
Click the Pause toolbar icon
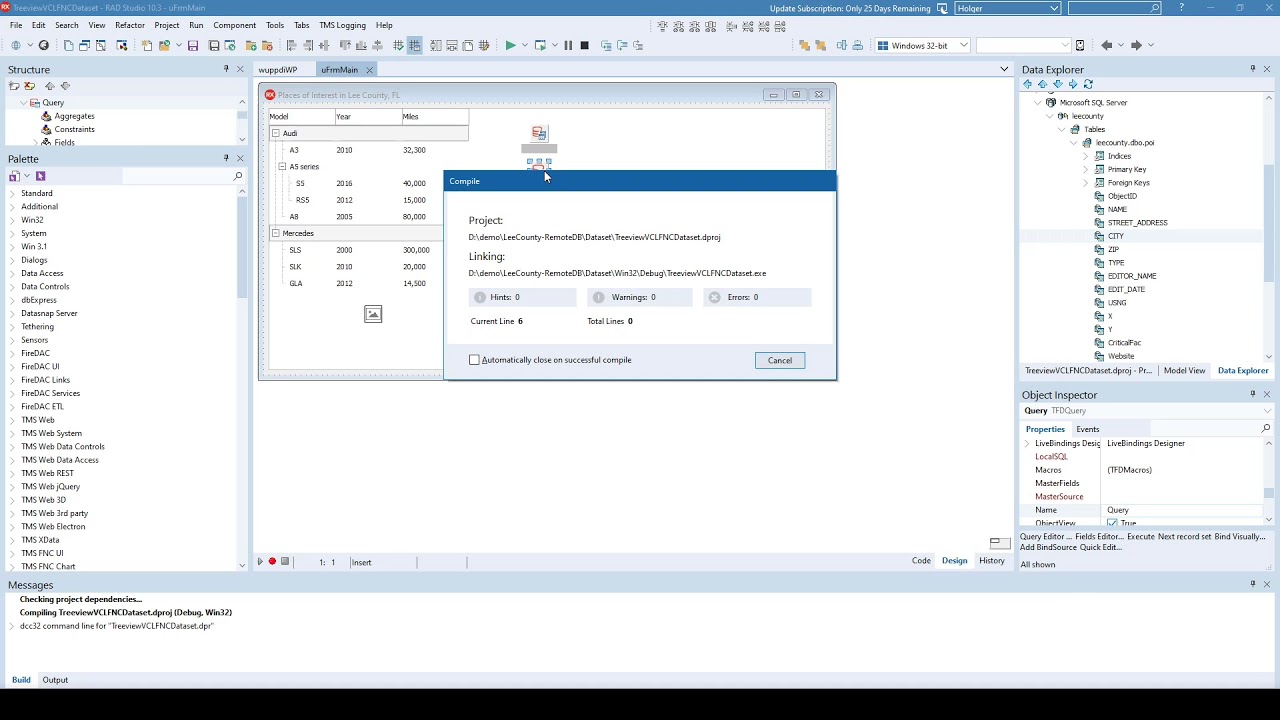tap(568, 45)
